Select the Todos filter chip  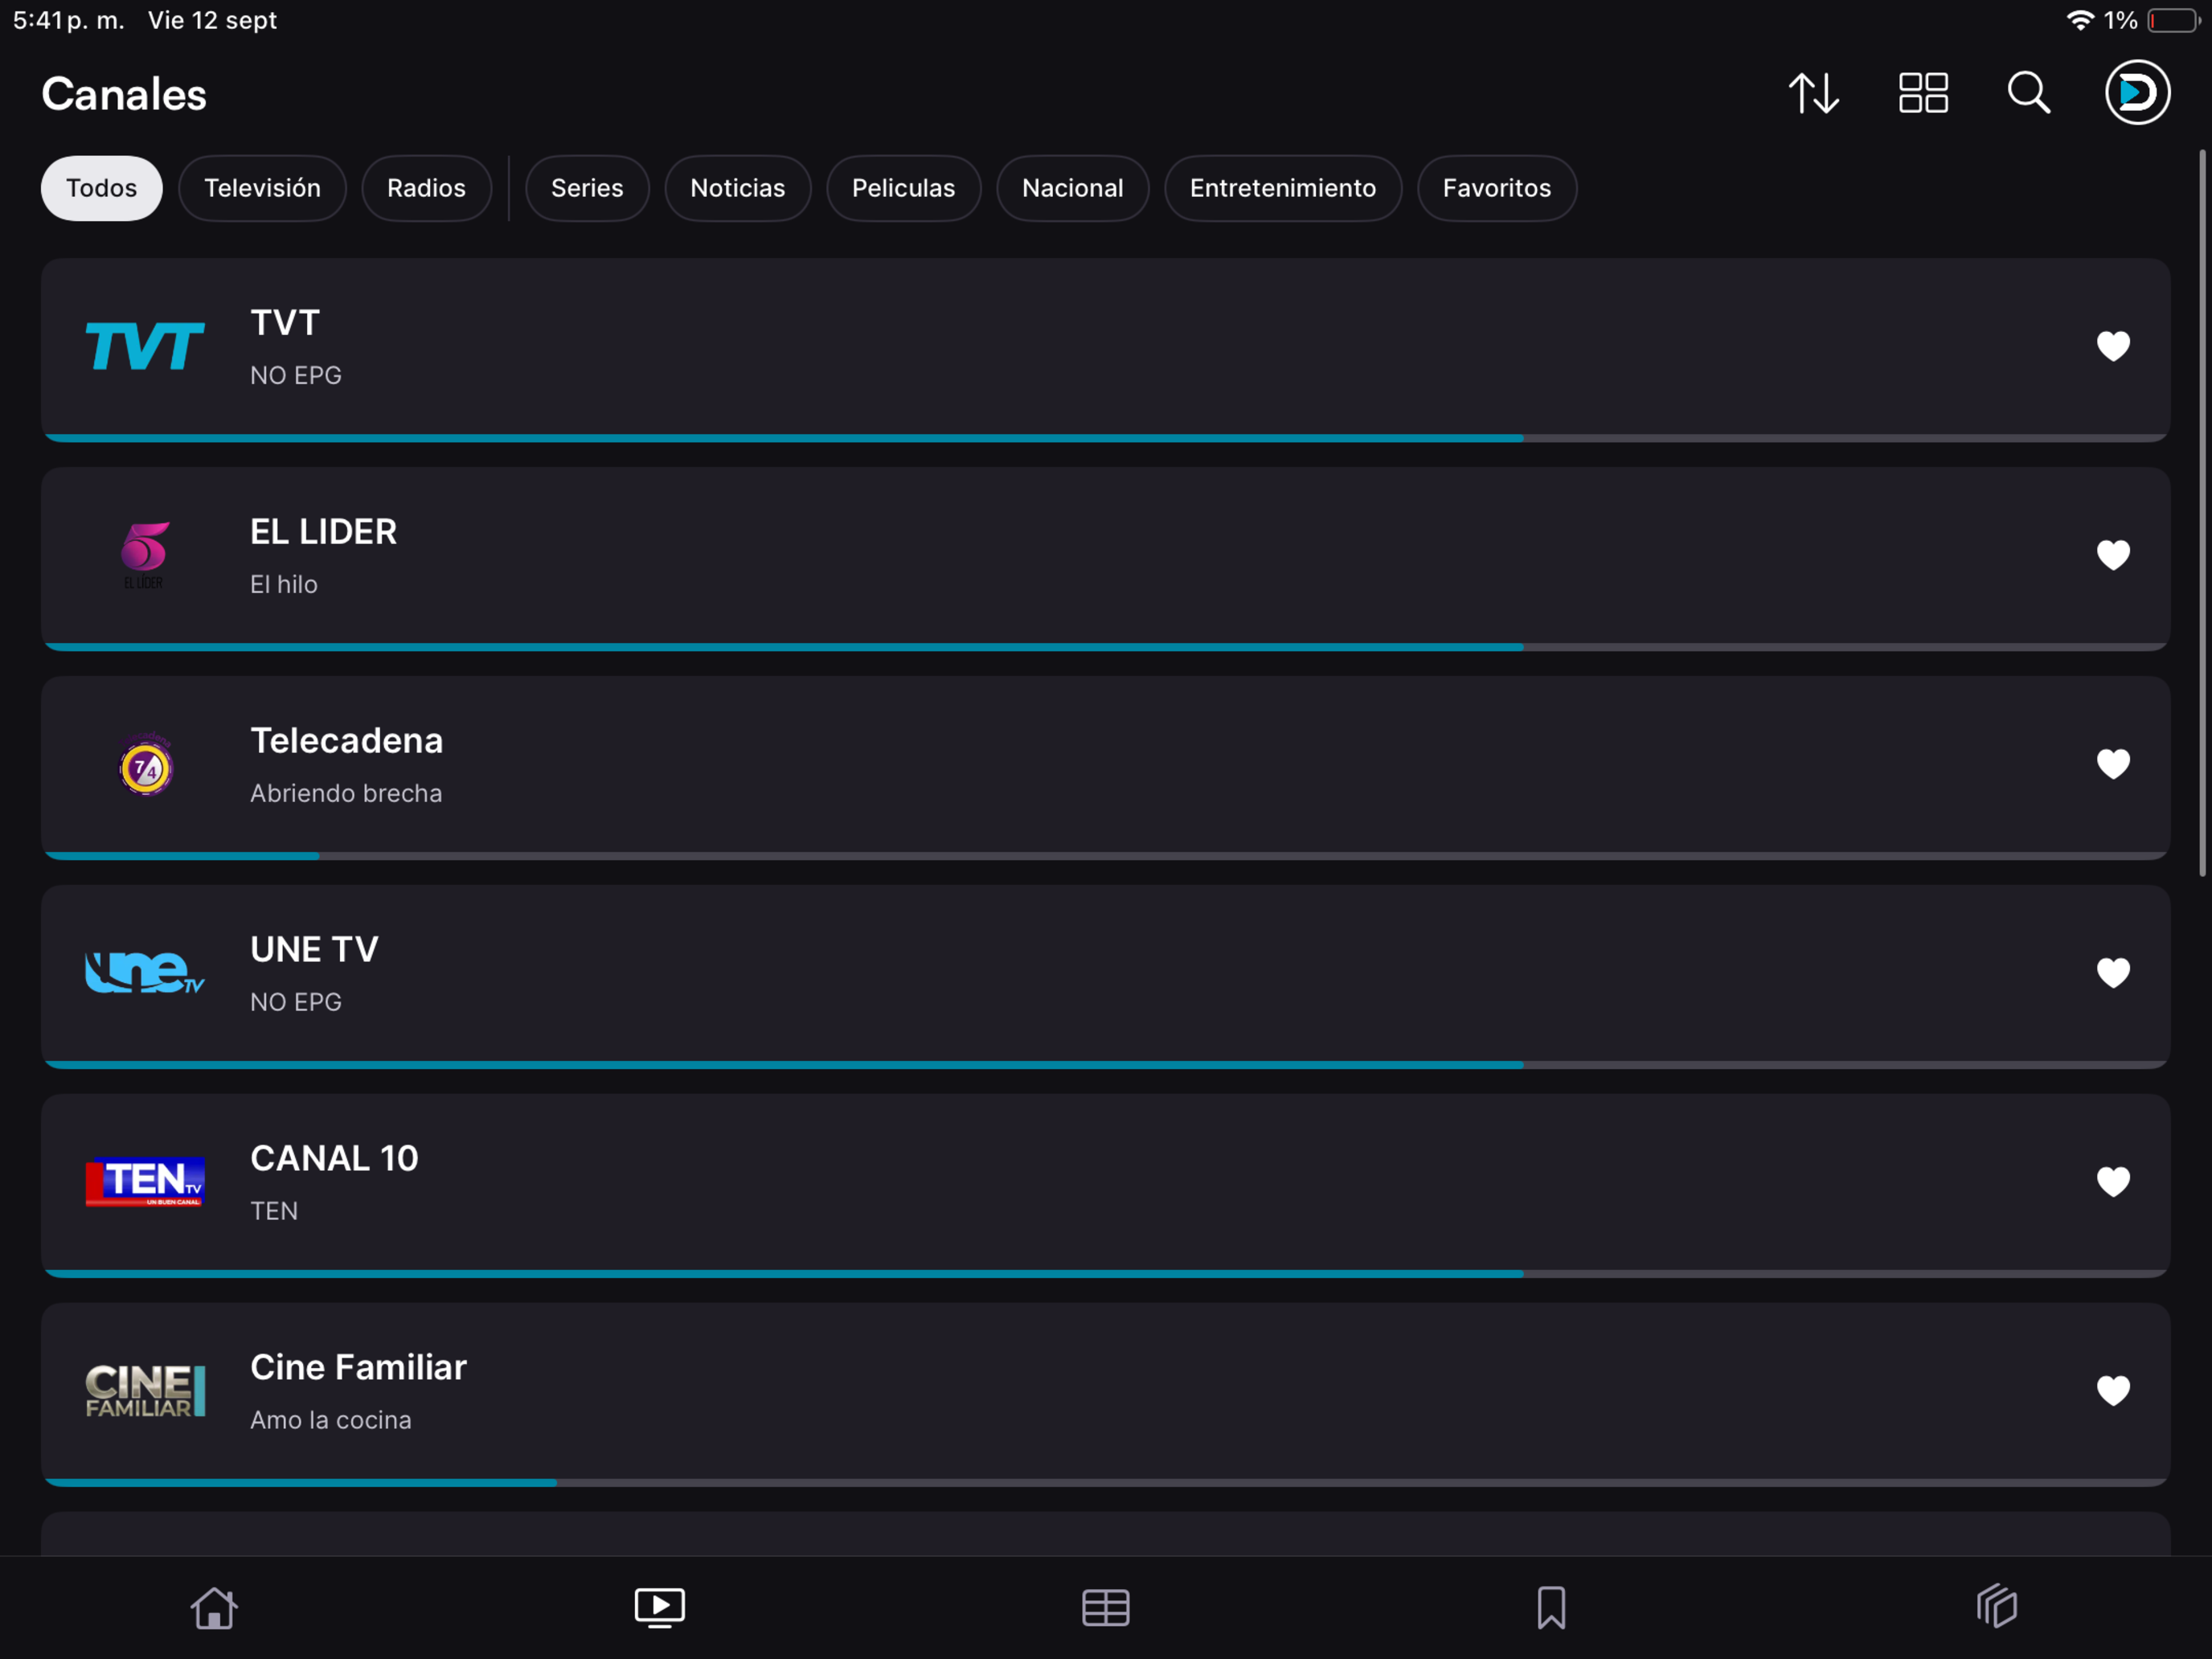[102, 188]
